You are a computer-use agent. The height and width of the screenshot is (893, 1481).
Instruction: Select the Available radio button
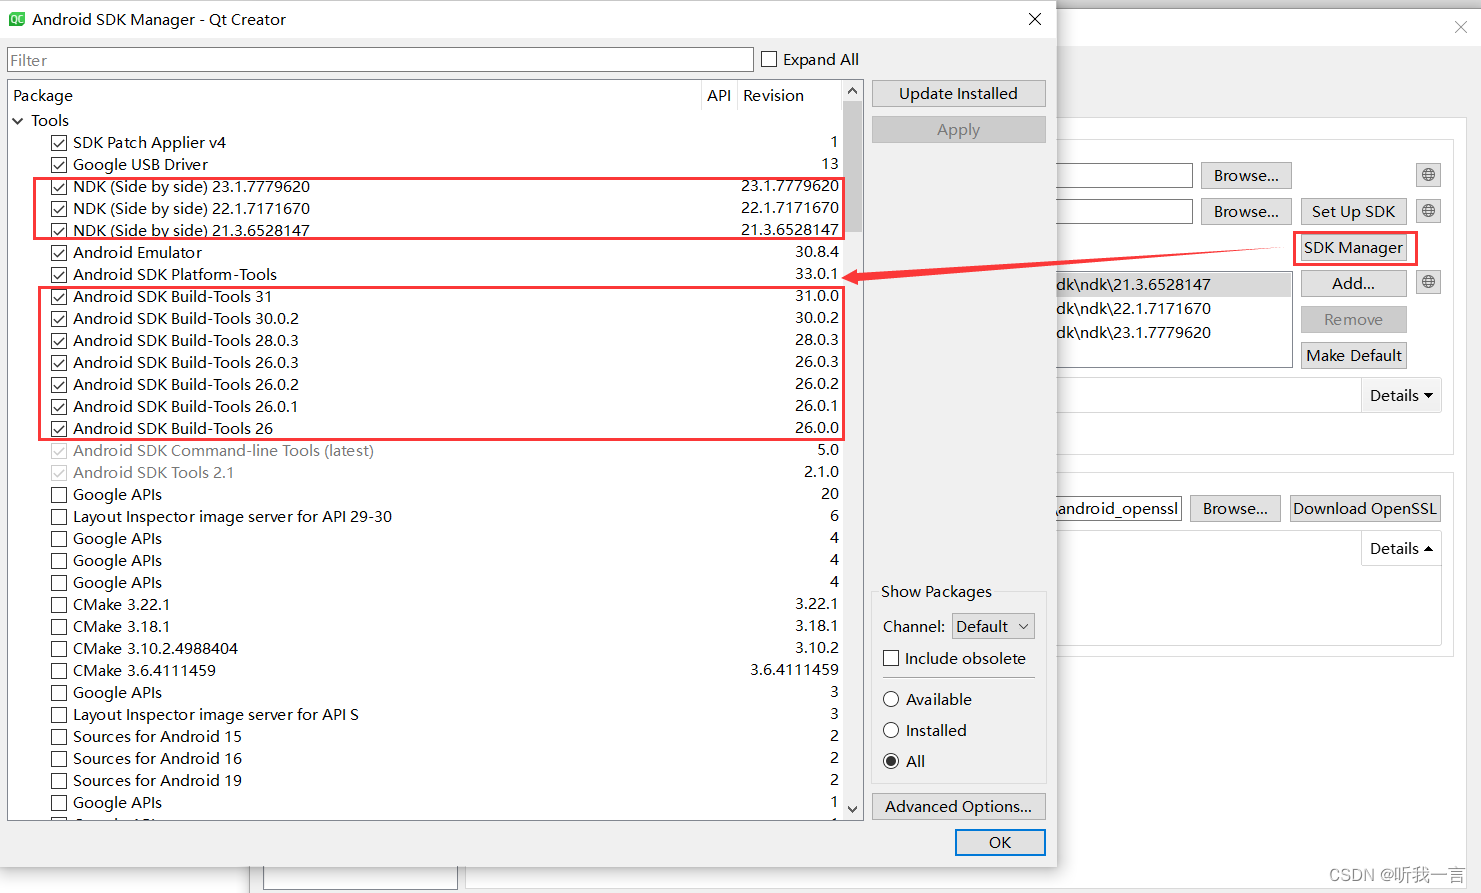click(891, 699)
